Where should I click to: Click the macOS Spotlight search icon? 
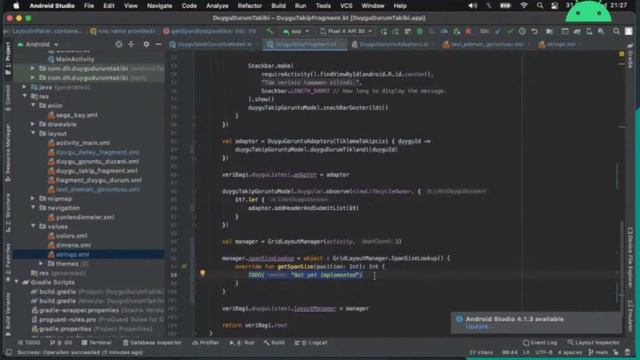(540, 6)
